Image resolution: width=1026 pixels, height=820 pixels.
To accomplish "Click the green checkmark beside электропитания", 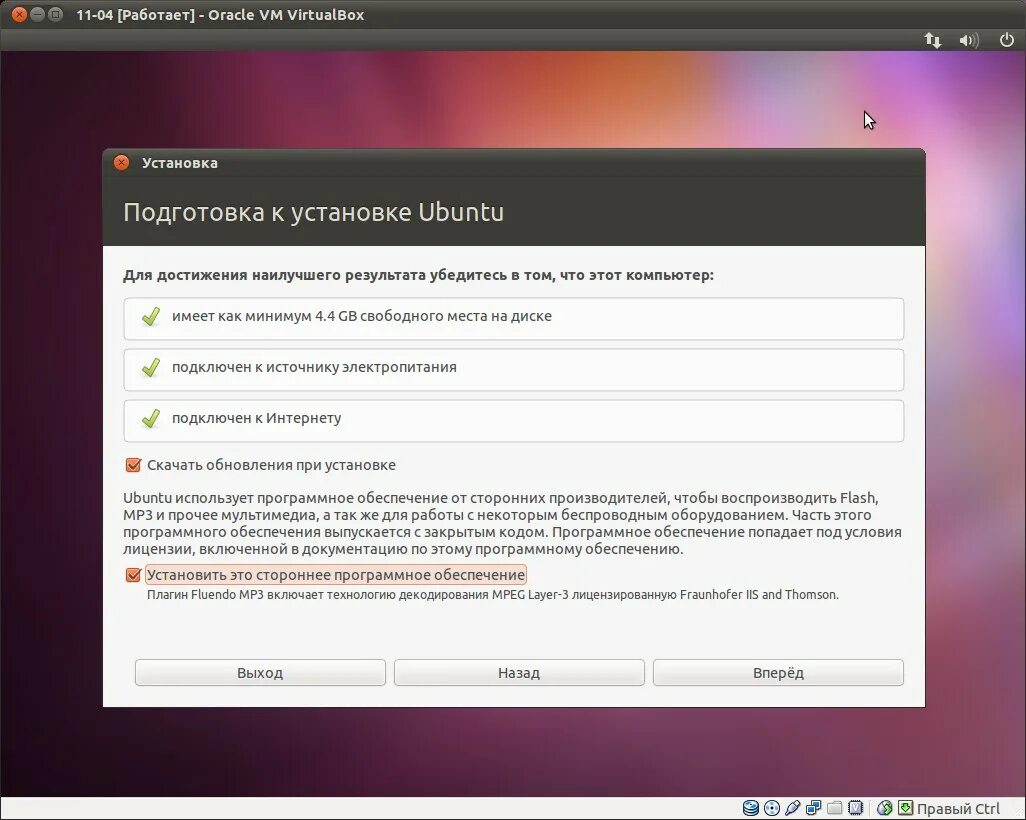I will pyautogui.click(x=151, y=368).
